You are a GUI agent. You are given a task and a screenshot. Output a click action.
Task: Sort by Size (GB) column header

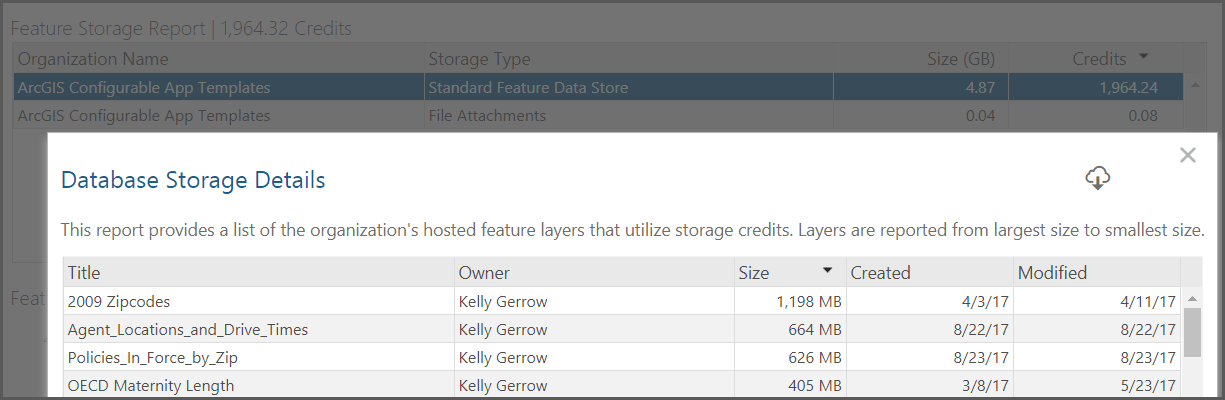point(921,59)
